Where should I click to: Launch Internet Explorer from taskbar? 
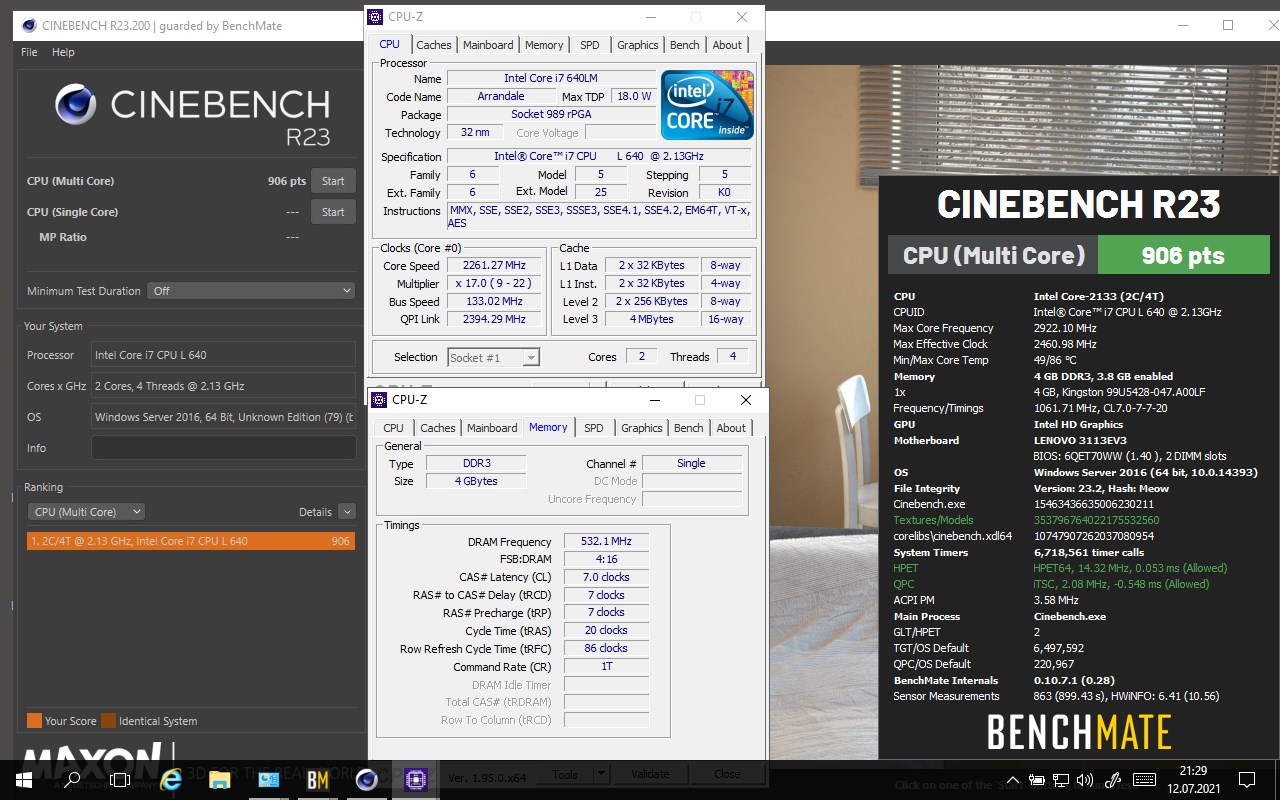click(171, 780)
